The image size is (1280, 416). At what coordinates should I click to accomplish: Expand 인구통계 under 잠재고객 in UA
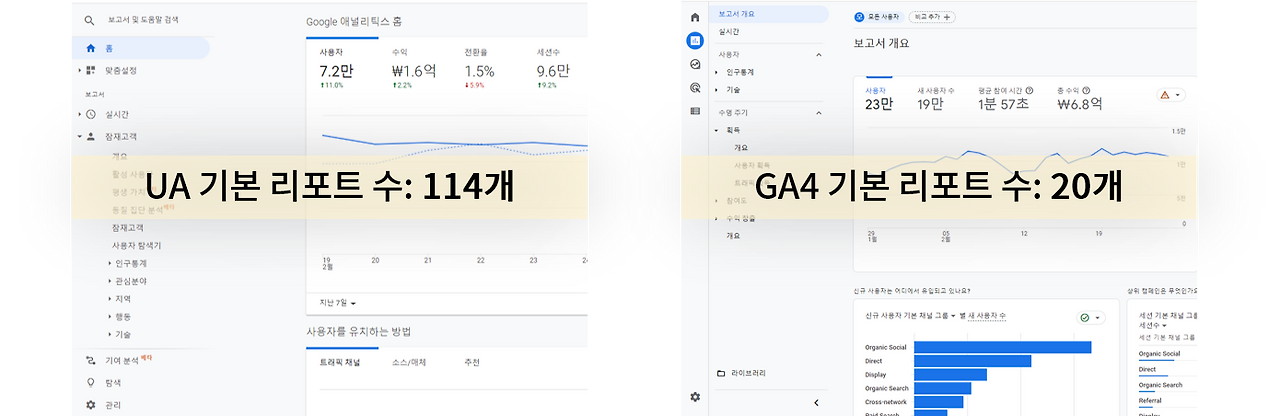109,263
